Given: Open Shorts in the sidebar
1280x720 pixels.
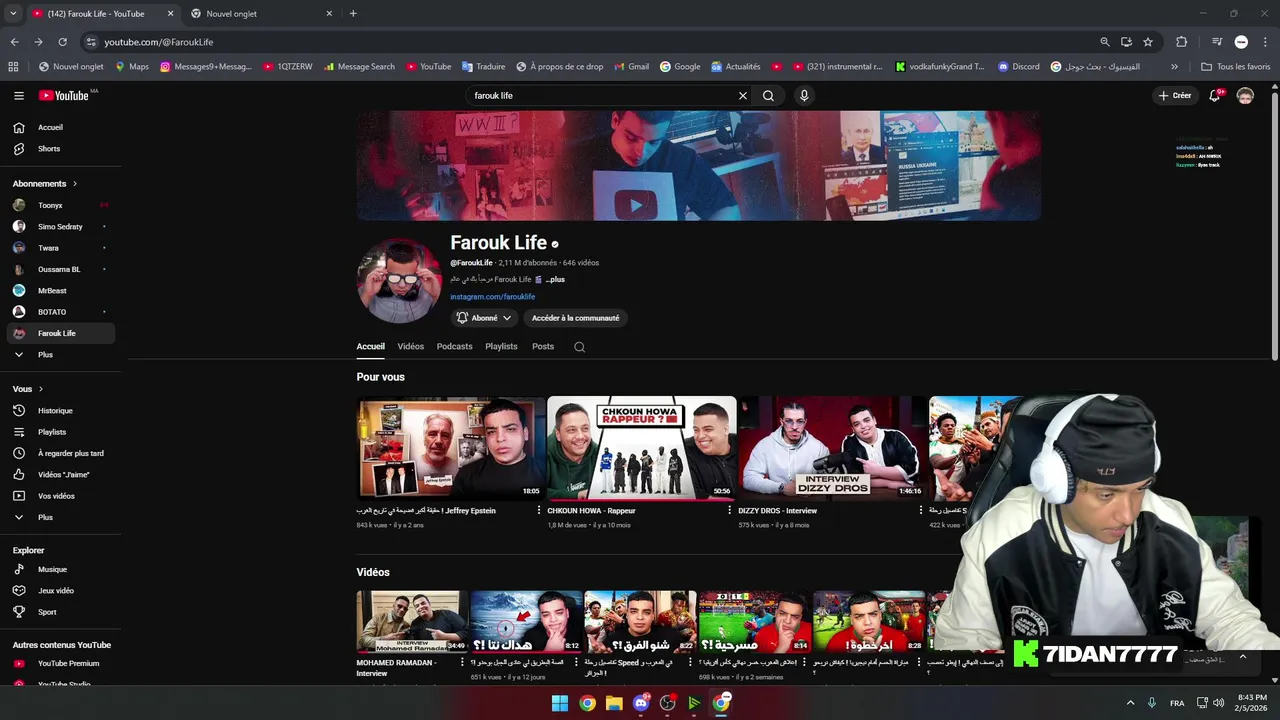Looking at the screenshot, I should pyautogui.click(x=60, y=149).
